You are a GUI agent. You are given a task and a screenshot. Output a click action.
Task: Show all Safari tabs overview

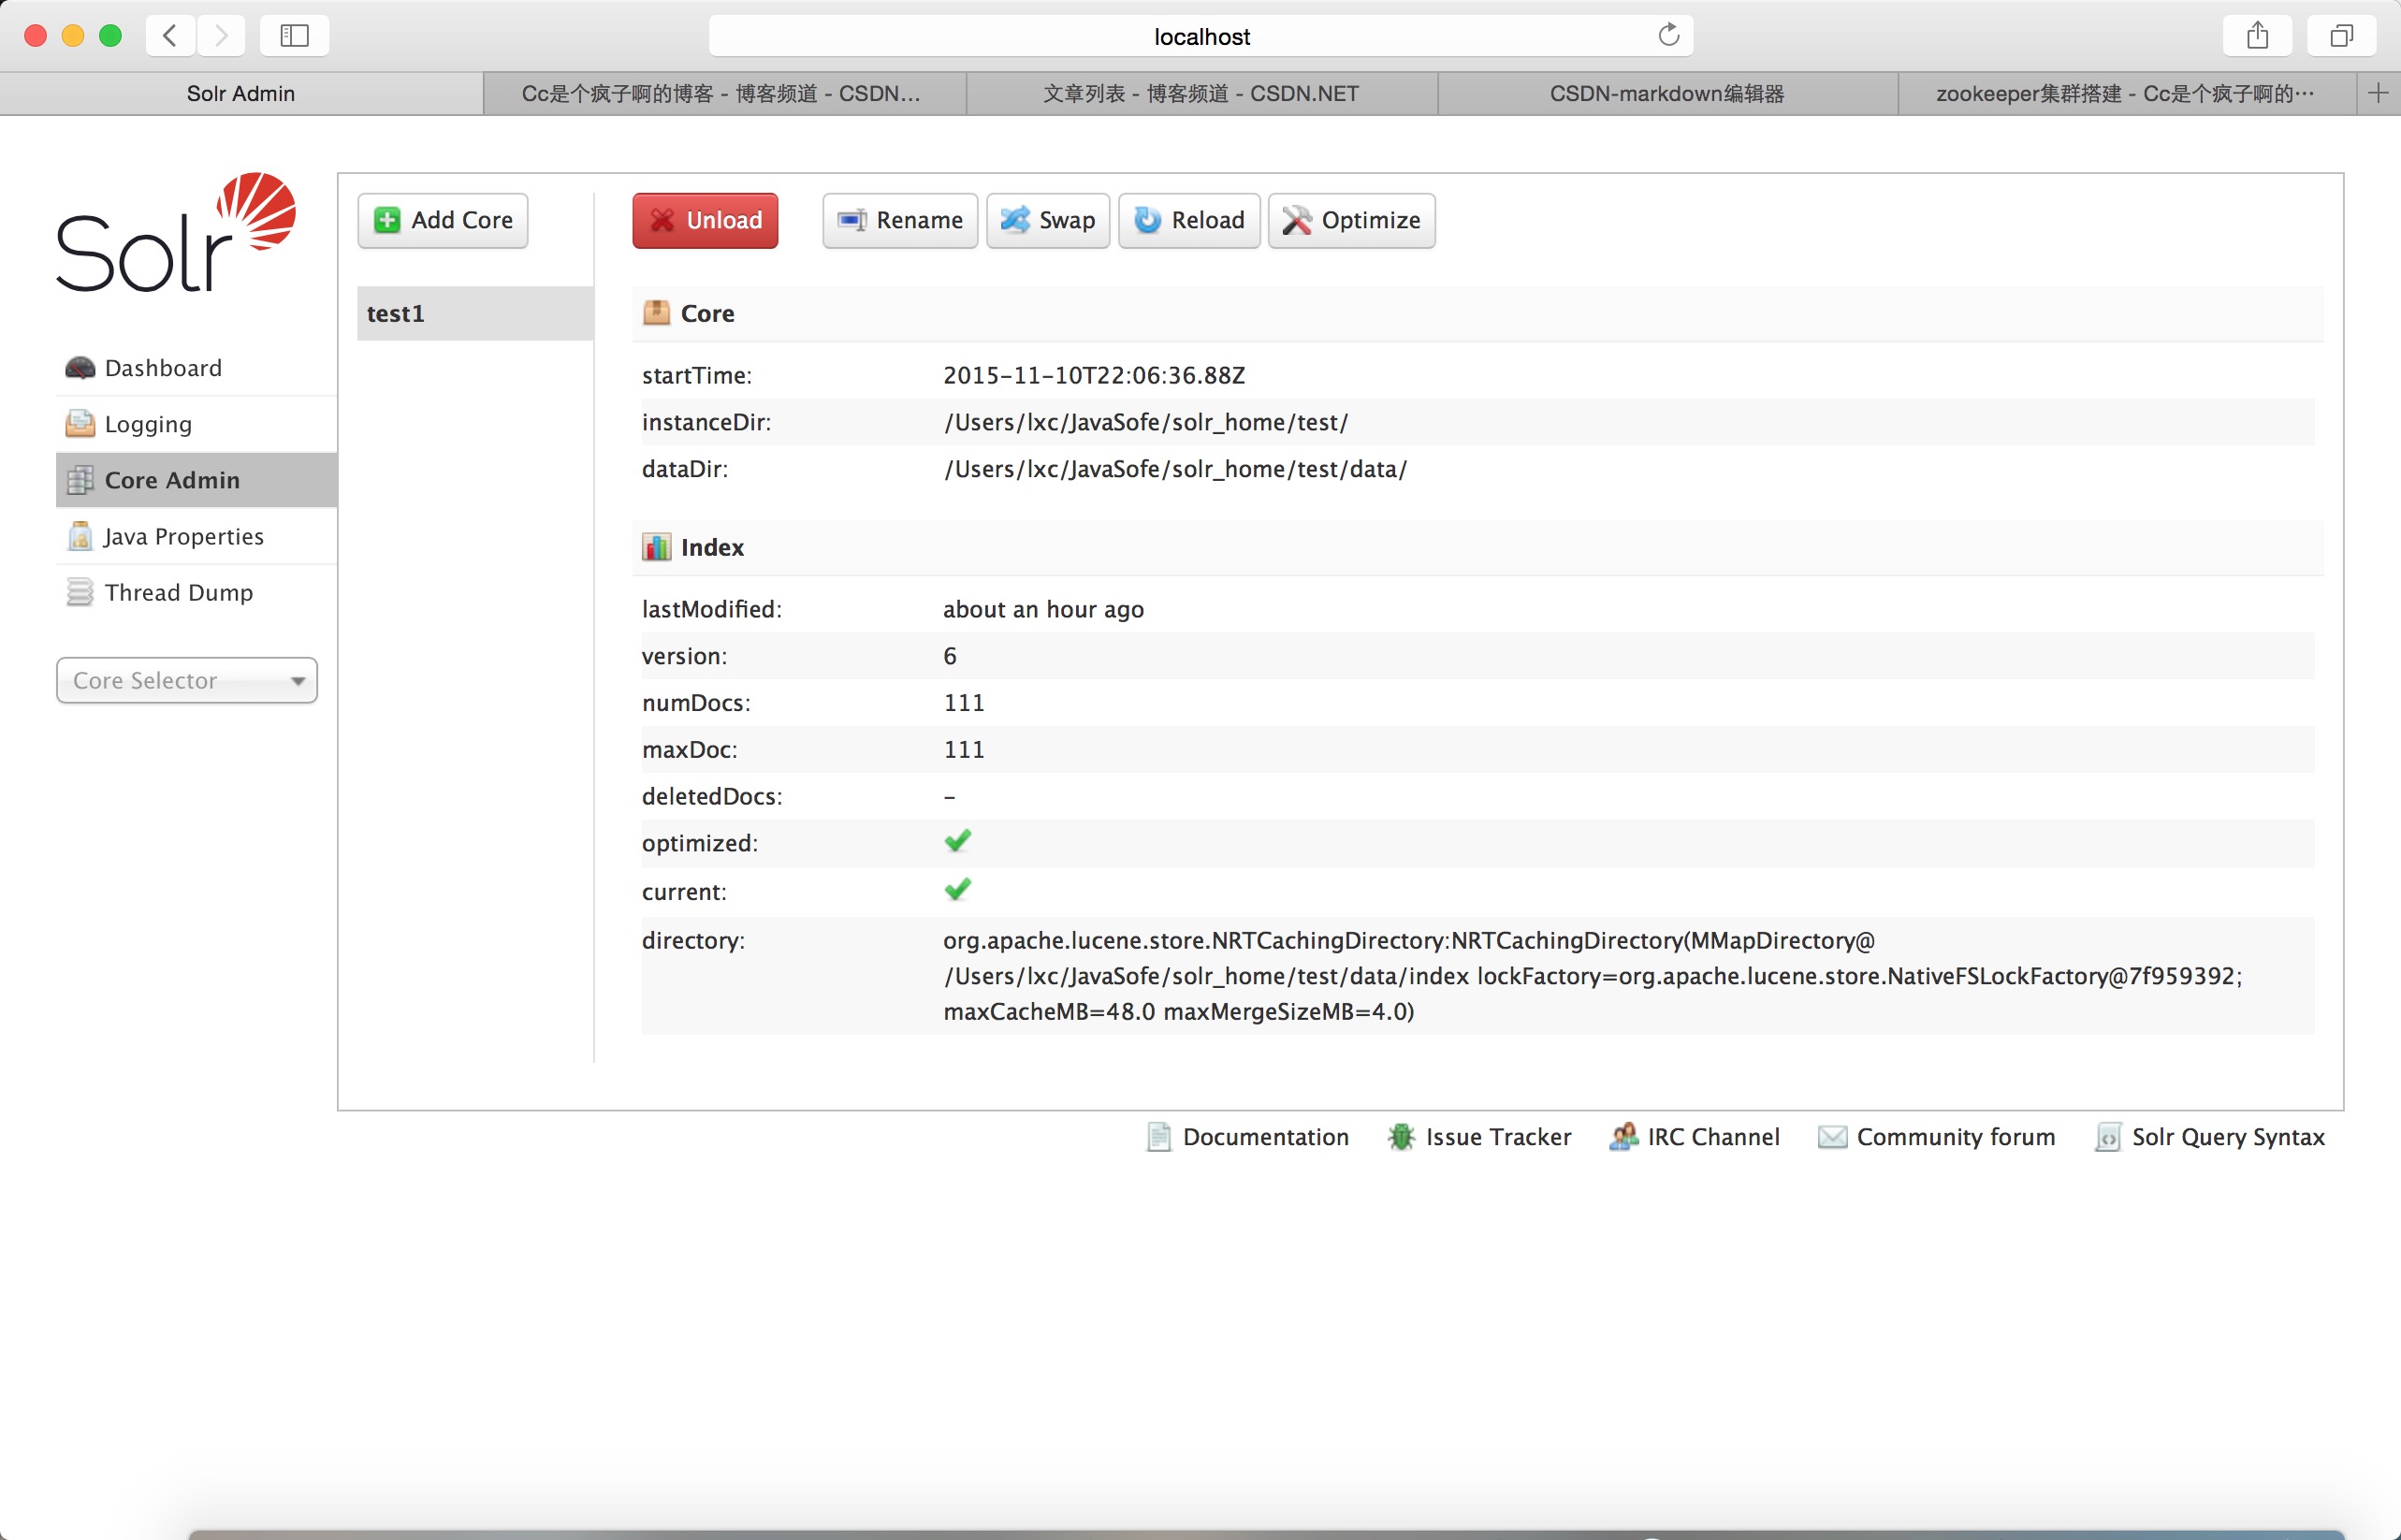point(2341,36)
